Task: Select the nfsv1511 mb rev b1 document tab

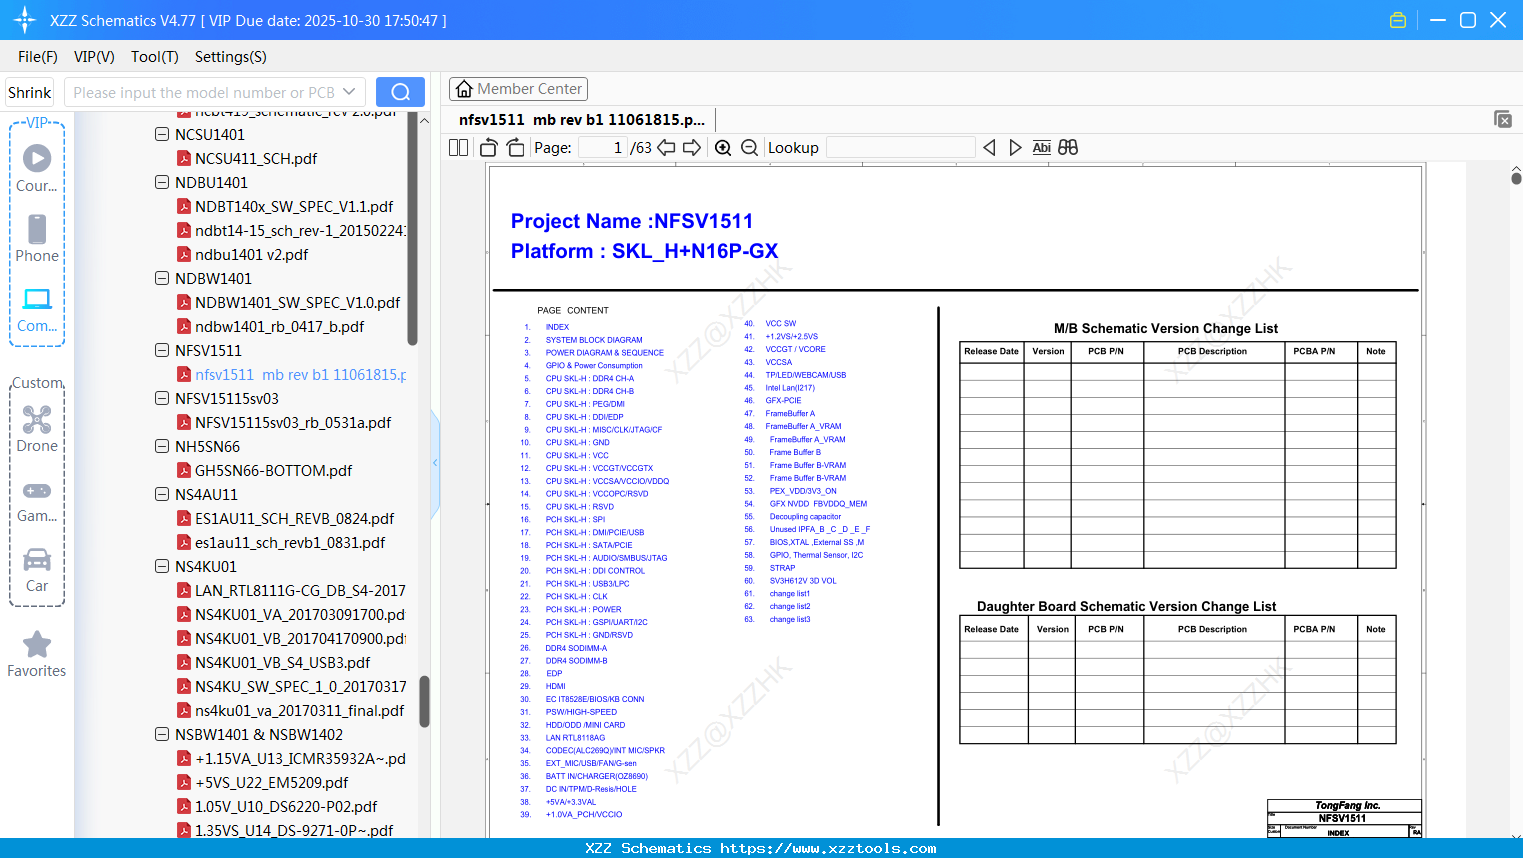Action: pyautogui.click(x=582, y=119)
